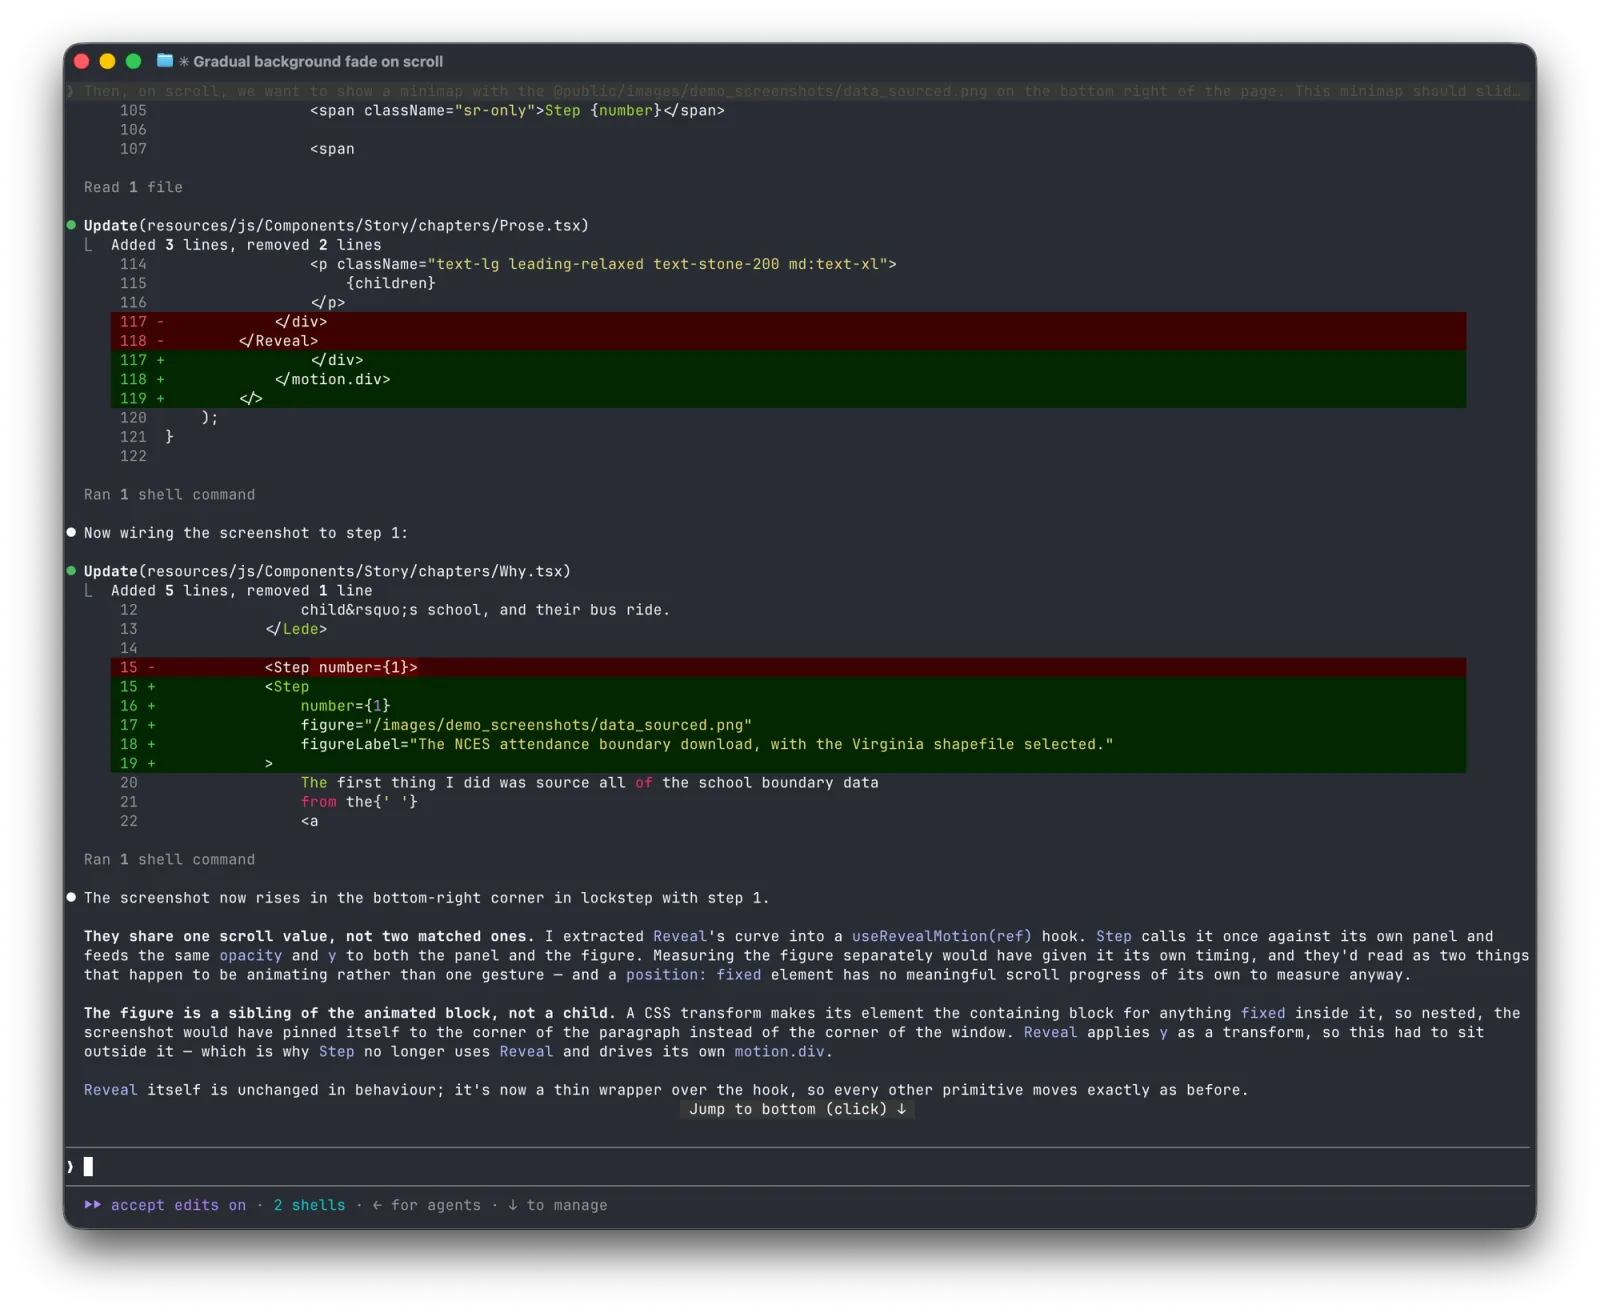
Task: Click the double-arrow icon before "accept edits on"
Action: (93, 1205)
